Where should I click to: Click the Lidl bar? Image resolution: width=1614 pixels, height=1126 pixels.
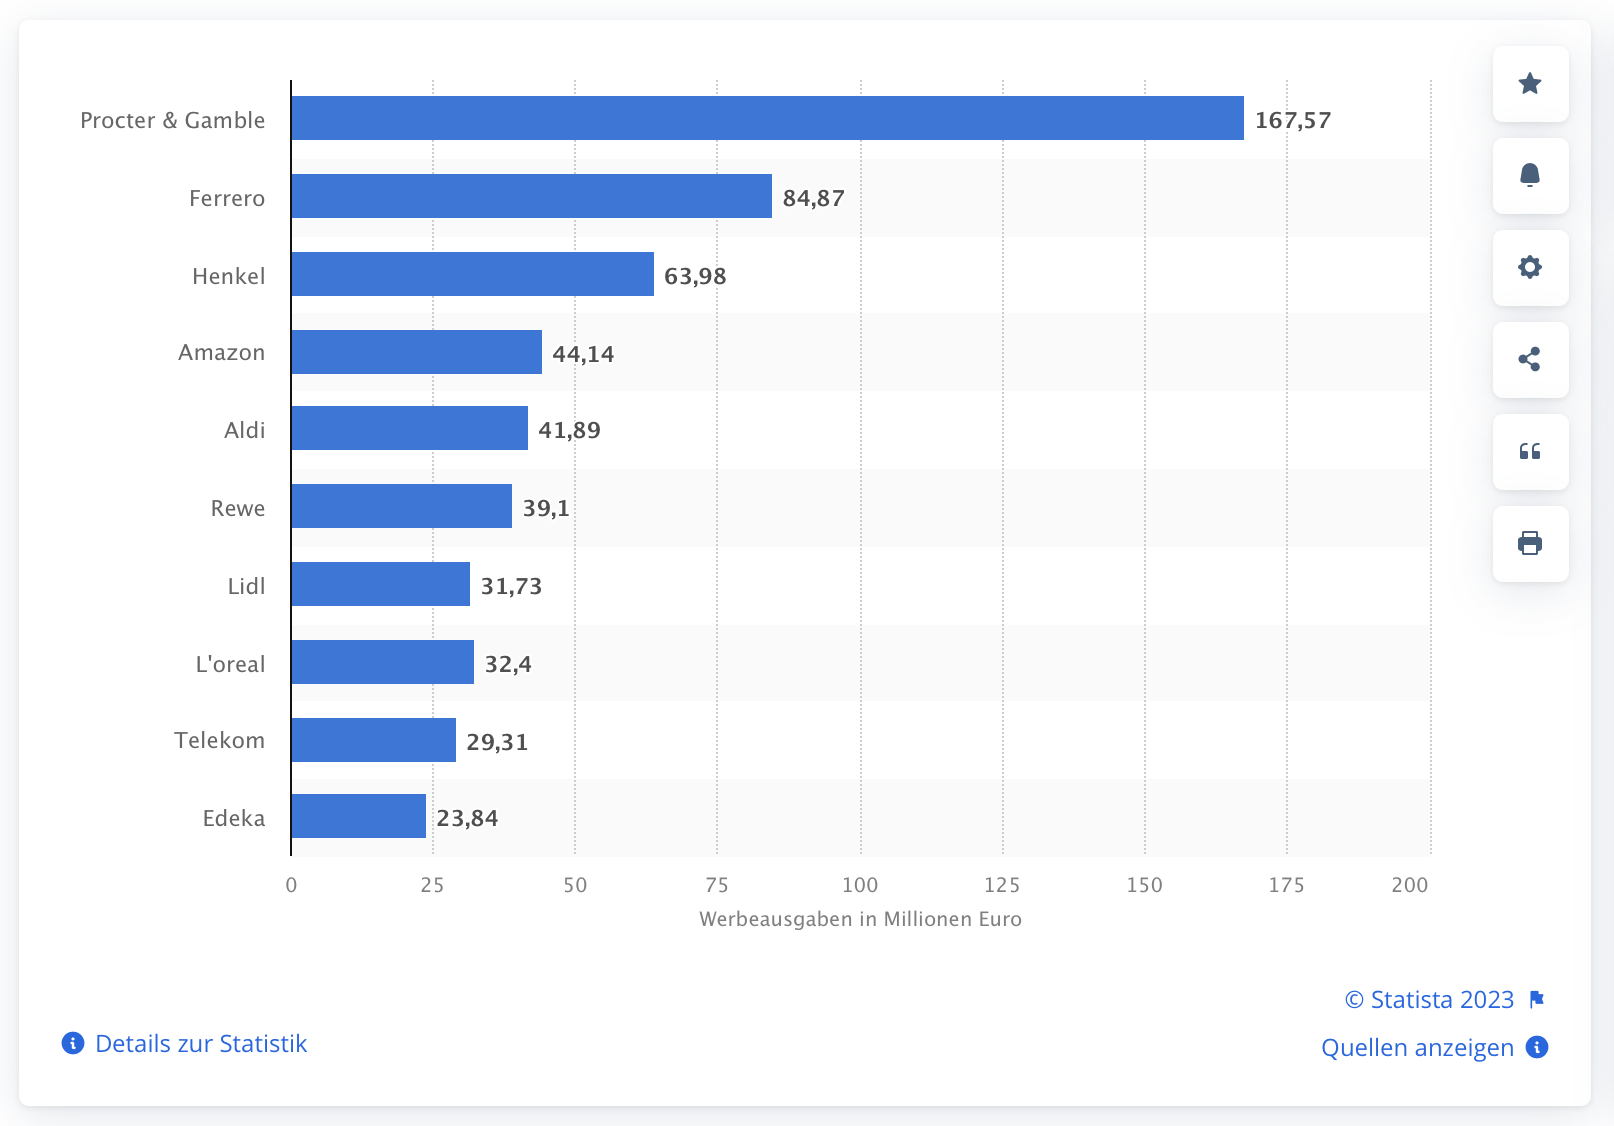pos(381,584)
